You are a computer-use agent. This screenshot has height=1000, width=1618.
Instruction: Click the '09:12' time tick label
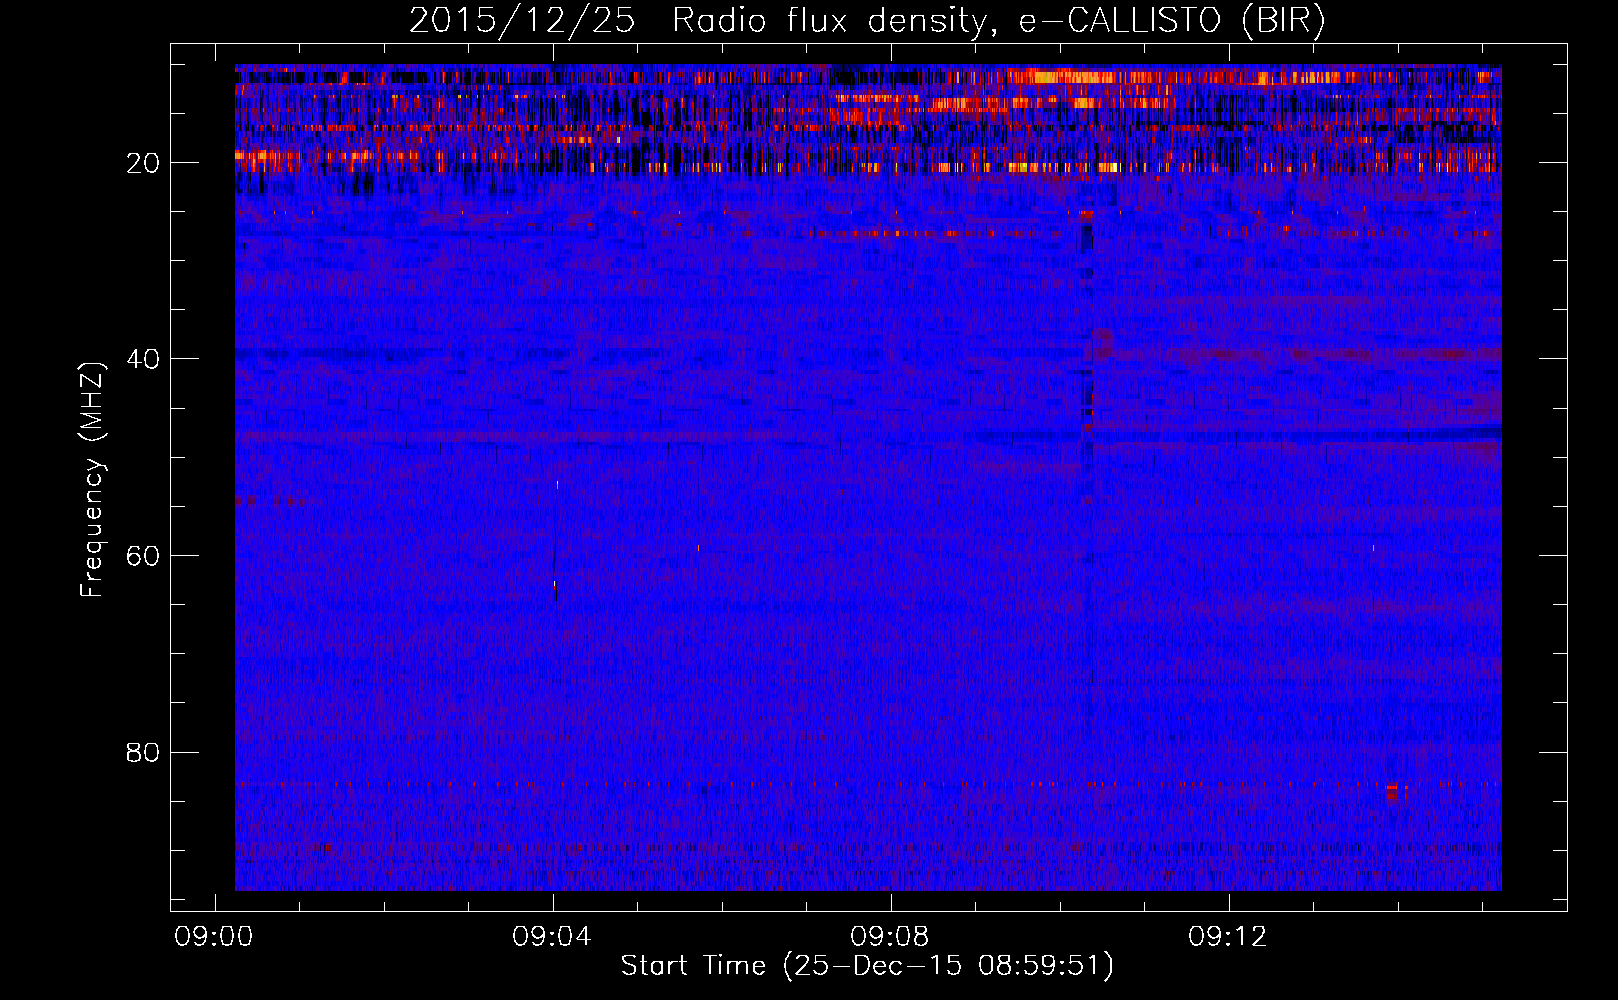pos(1228,937)
